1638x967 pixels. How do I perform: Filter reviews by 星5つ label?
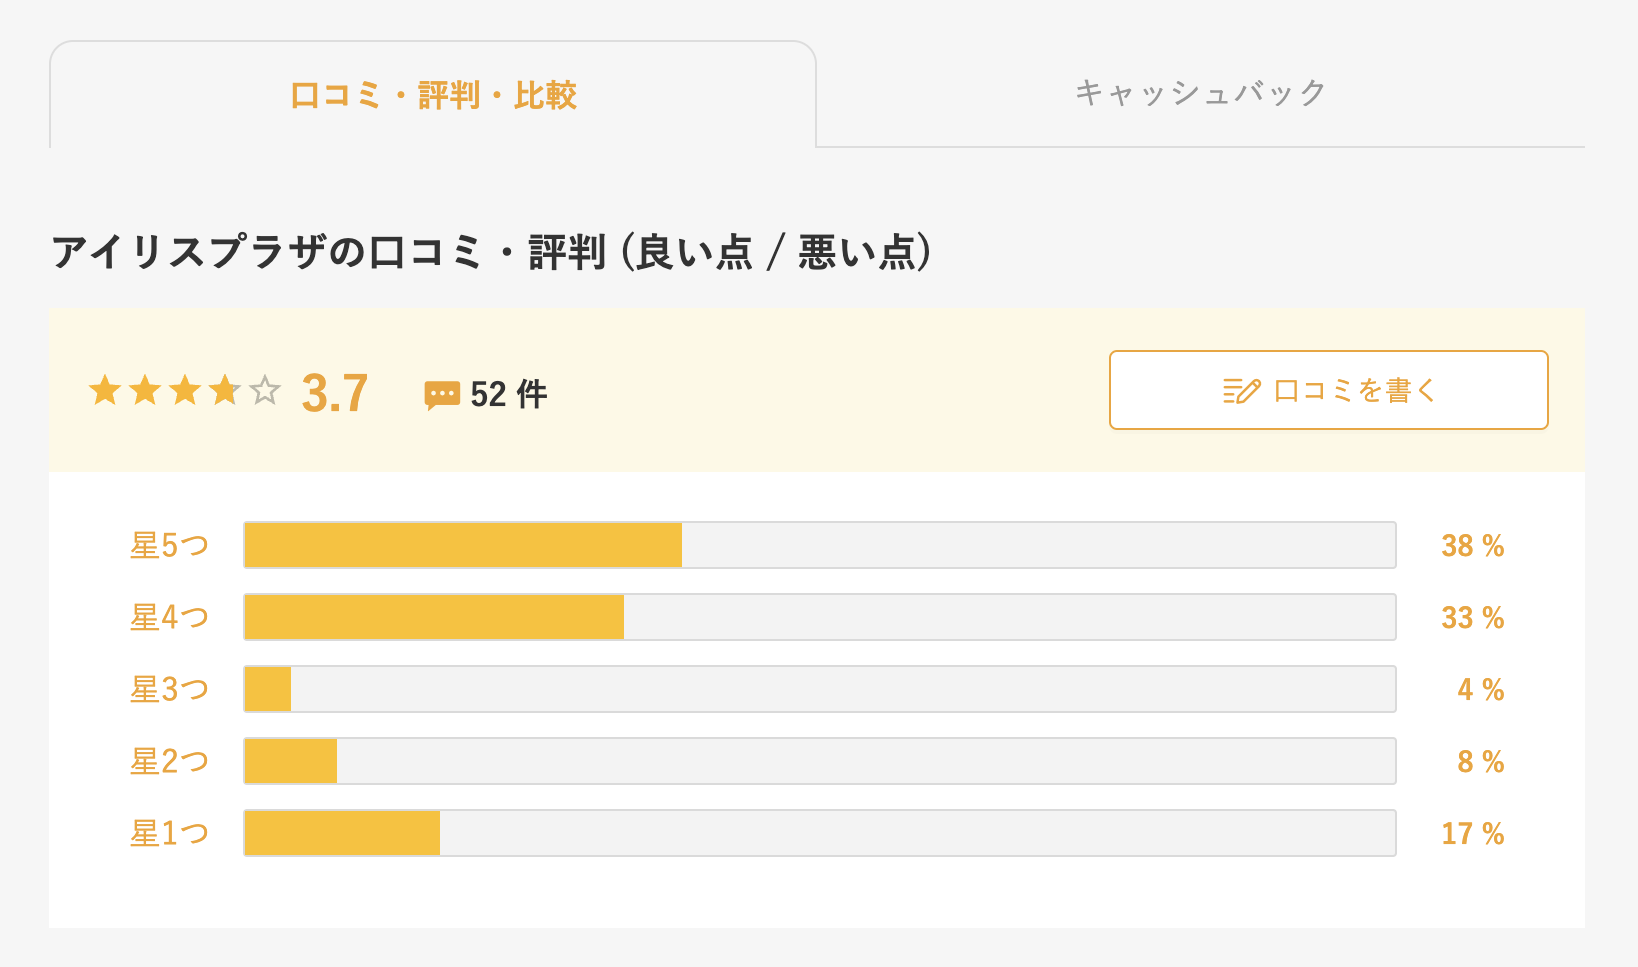point(169,545)
